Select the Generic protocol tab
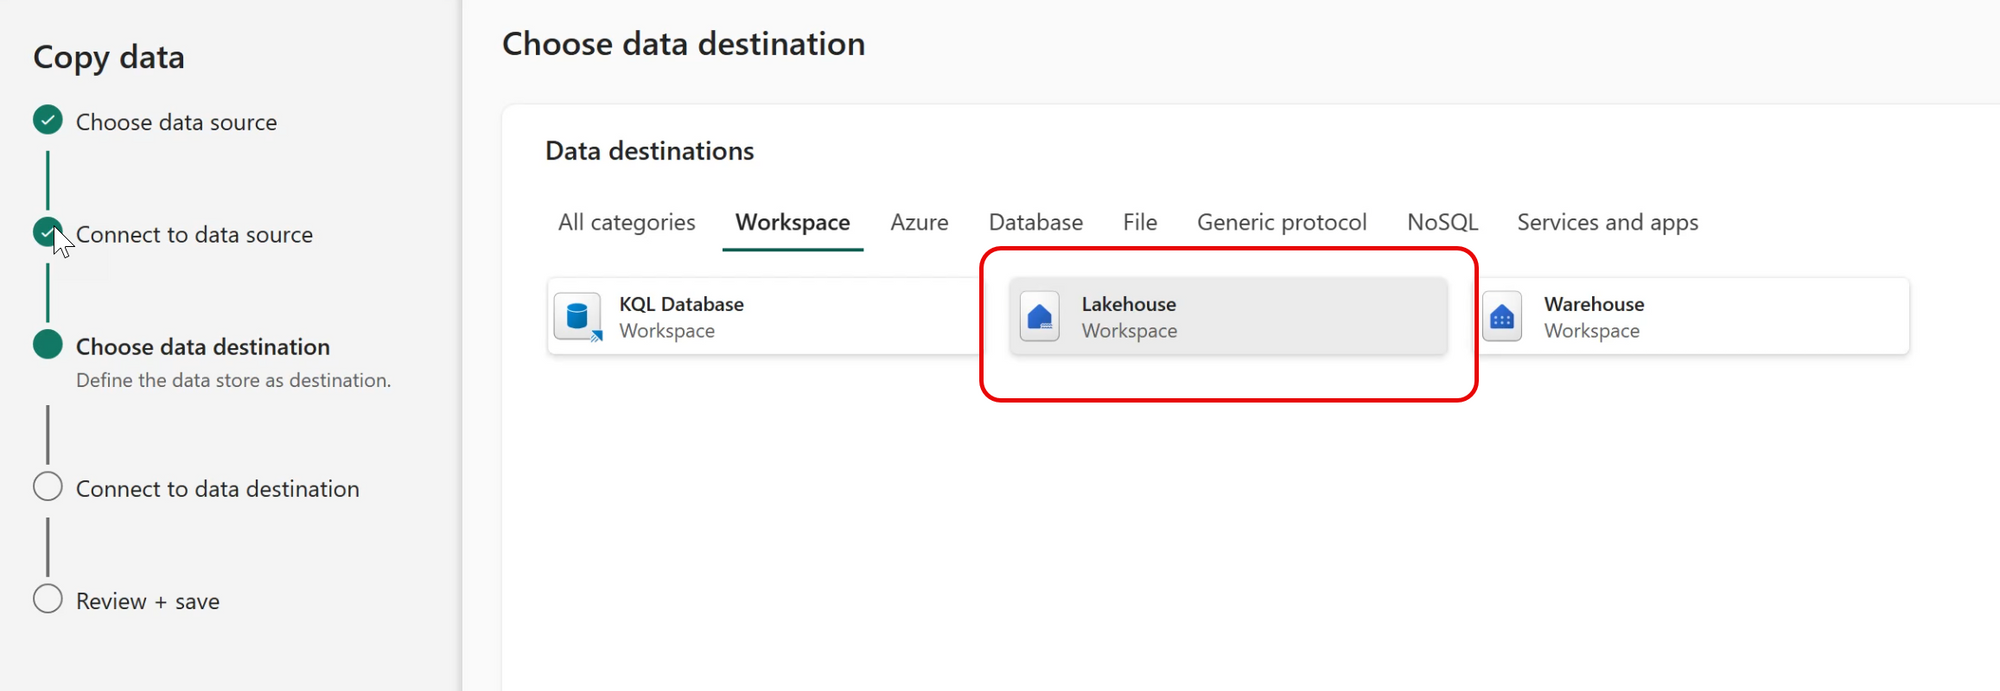Image resolution: width=2000 pixels, height=691 pixels. (x=1281, y=222)
